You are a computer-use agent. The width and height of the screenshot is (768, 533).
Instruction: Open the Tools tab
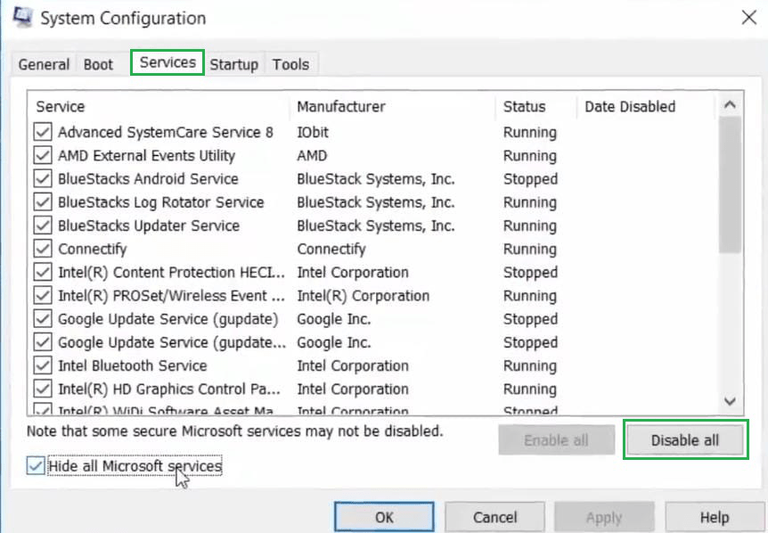(x=291, y=64)
